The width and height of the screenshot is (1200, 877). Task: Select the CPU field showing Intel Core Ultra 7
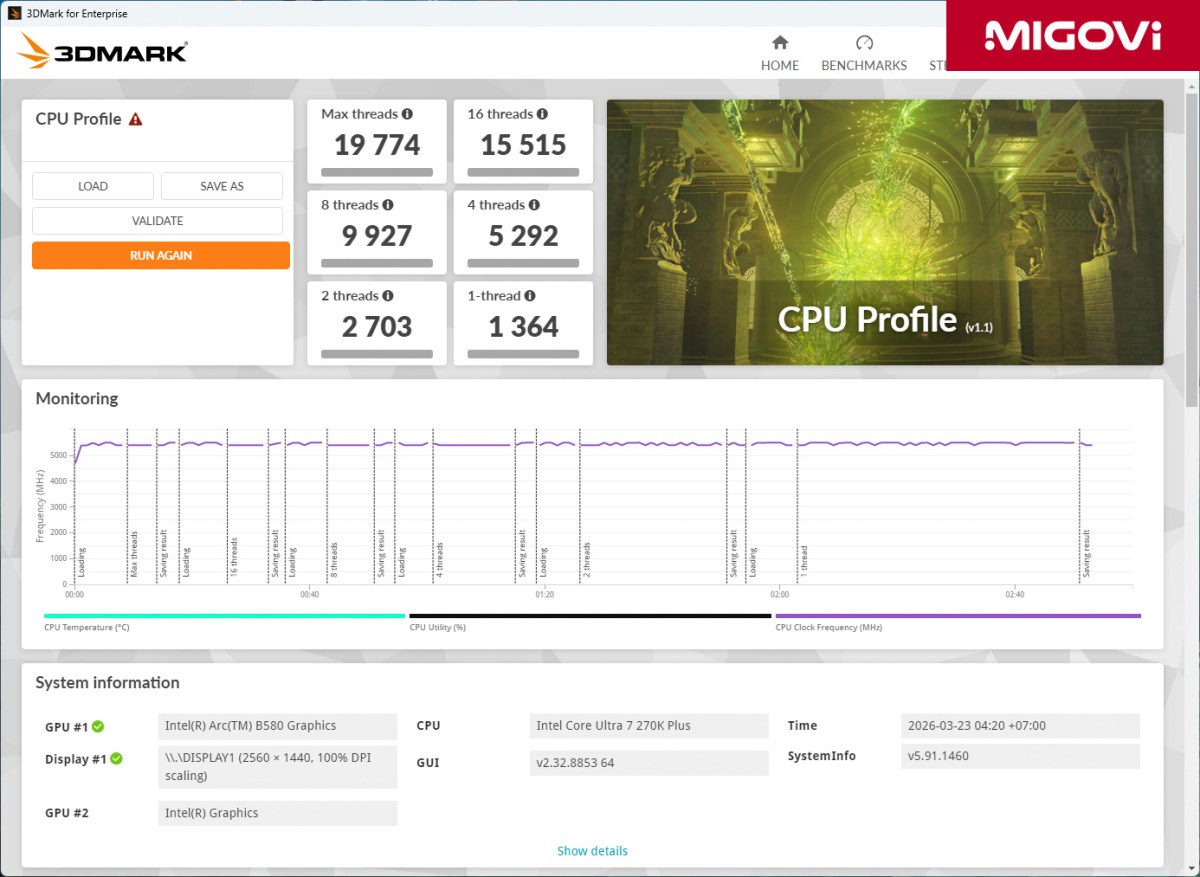tap(648, 725)
